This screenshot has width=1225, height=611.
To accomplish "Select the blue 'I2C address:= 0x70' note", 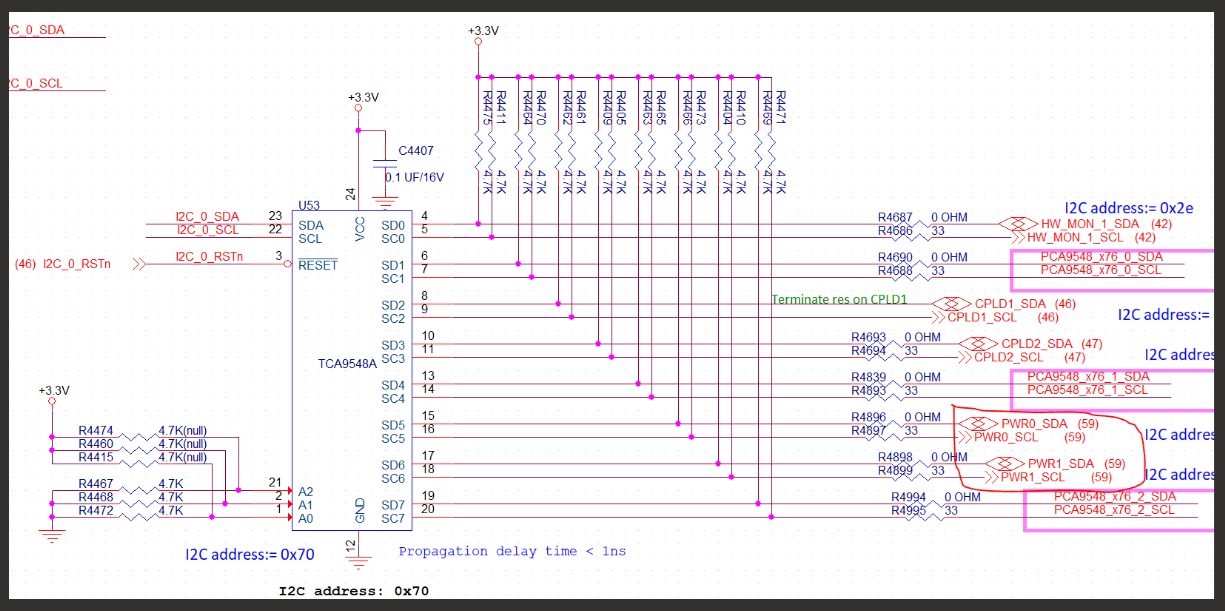I will 250,553.
